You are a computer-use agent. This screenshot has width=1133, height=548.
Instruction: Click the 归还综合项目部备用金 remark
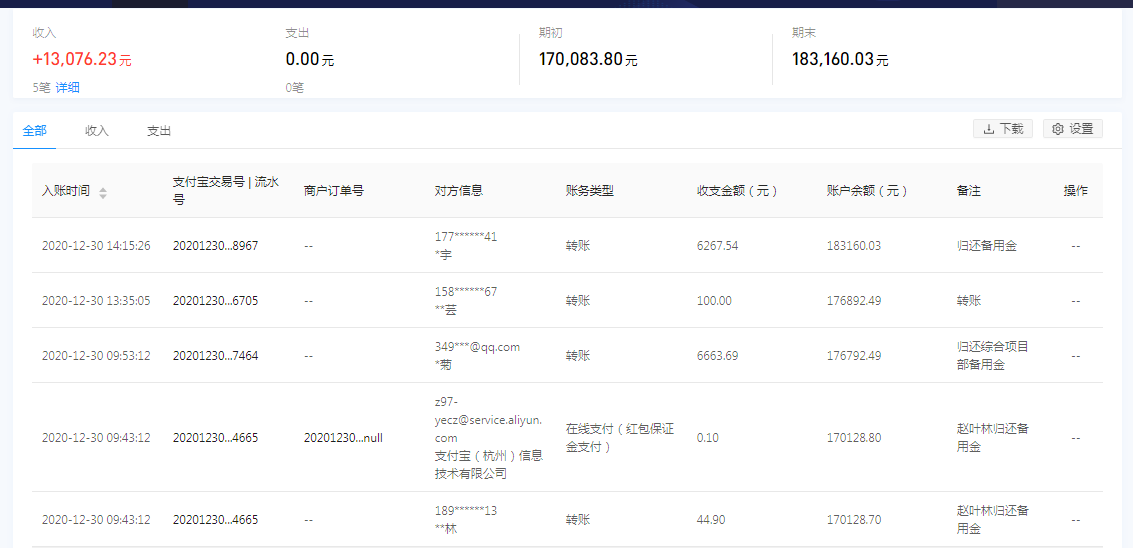[x=992, y=356]
